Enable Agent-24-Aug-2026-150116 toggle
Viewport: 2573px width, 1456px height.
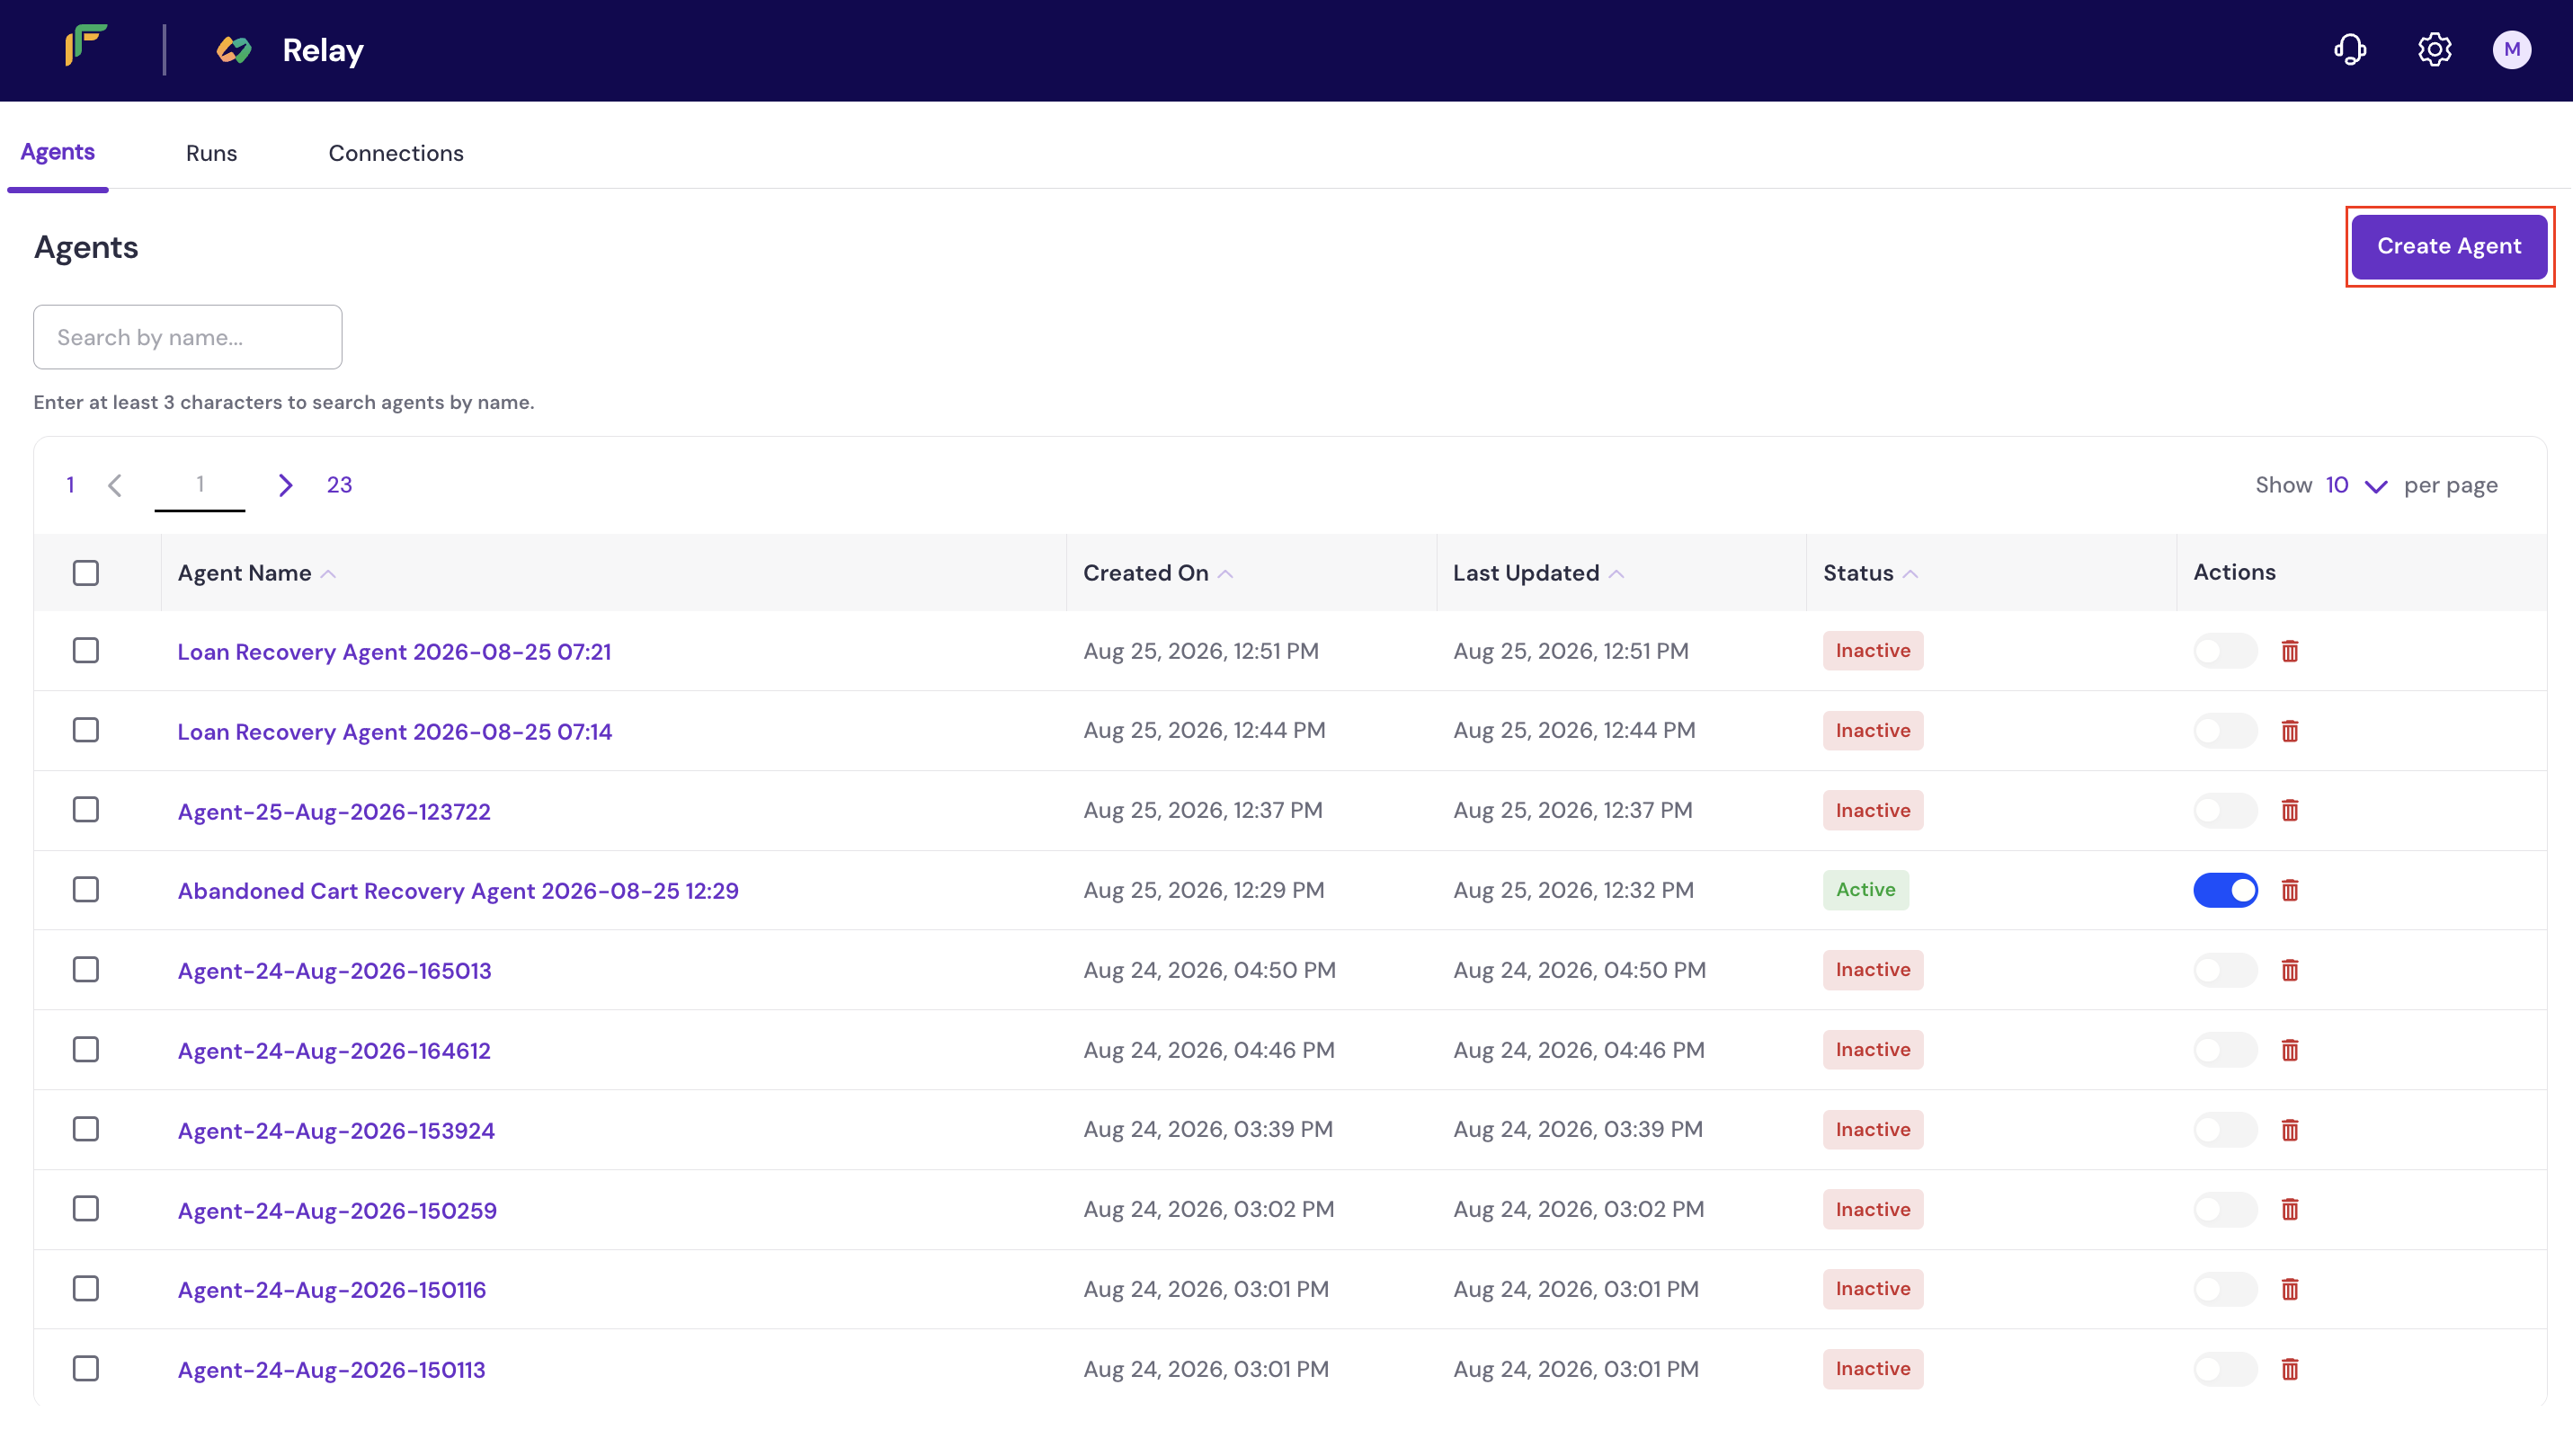[x=2225, y=1289]
